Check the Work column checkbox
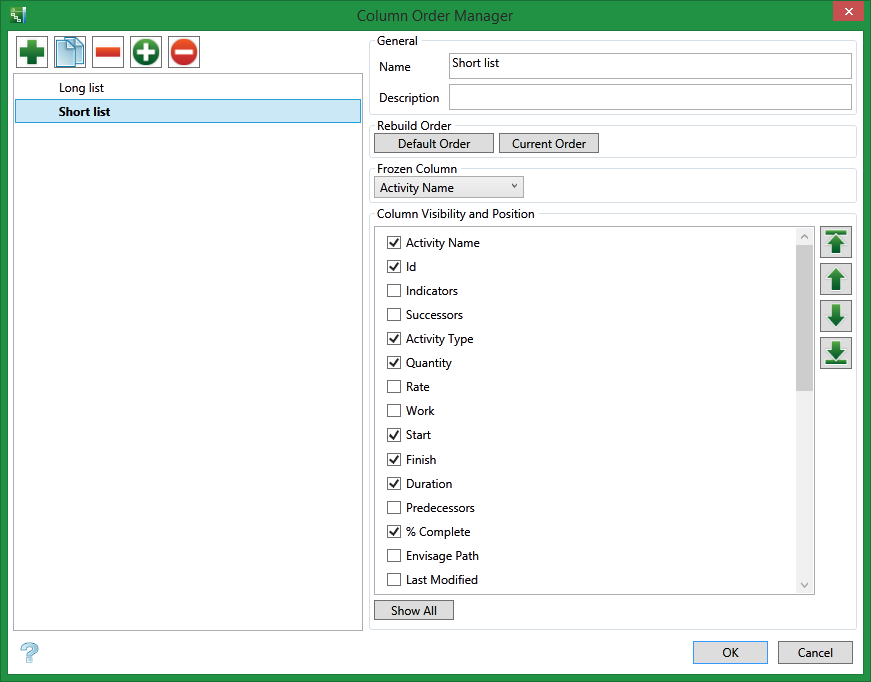 394,410
